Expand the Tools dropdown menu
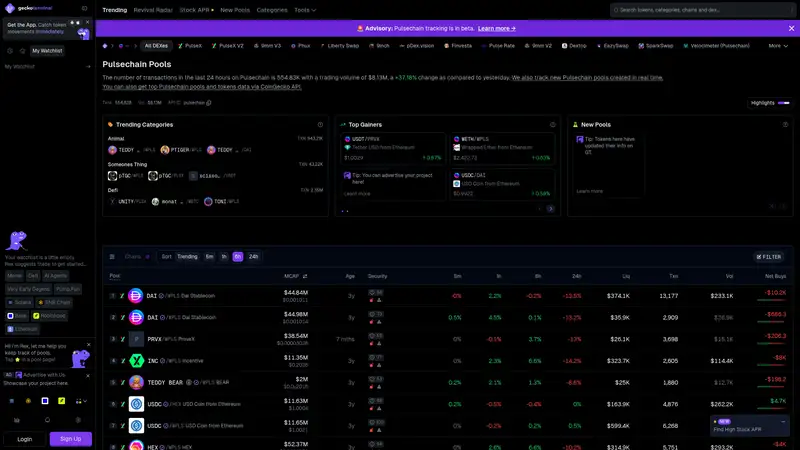800x450 pixels. coord(305,10)
